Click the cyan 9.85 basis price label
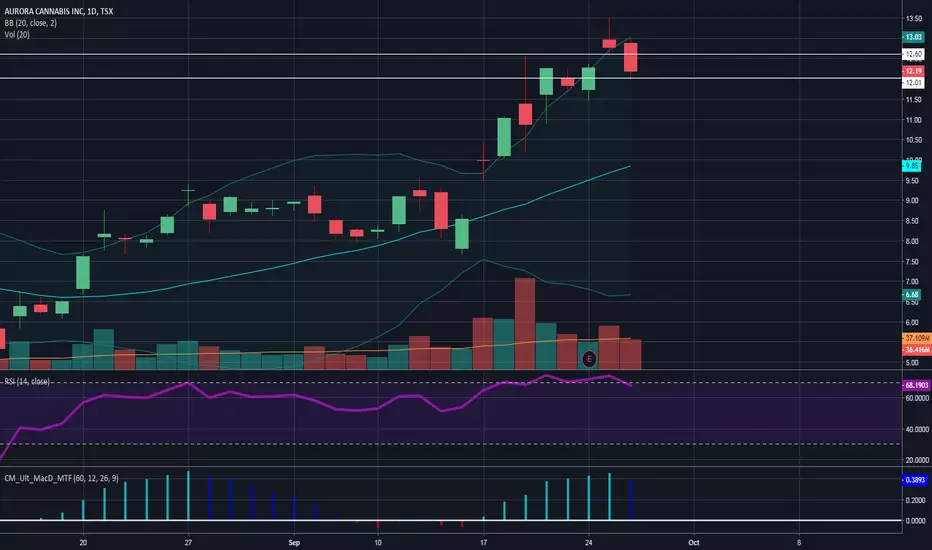This screenshot has width=932, height=550. 912,165
